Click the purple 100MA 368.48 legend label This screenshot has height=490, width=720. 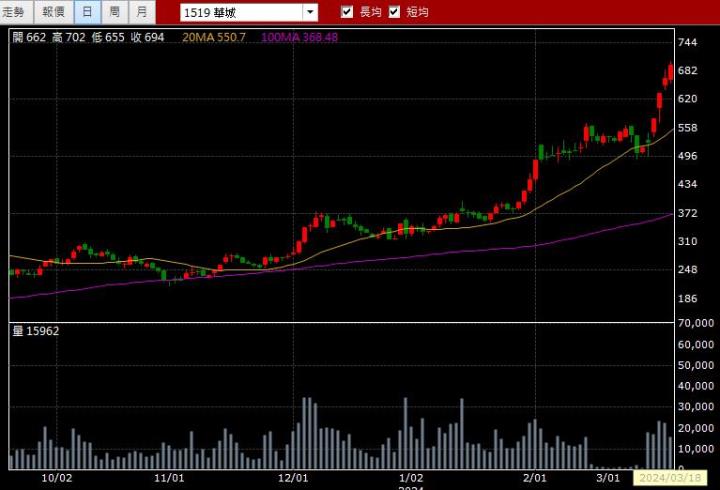point(299,37)
